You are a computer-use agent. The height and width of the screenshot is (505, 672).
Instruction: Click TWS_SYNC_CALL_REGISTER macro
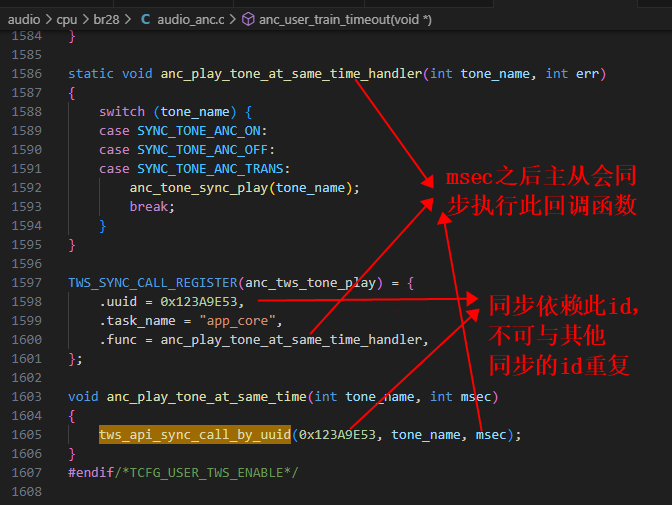(x=153, y=283)
